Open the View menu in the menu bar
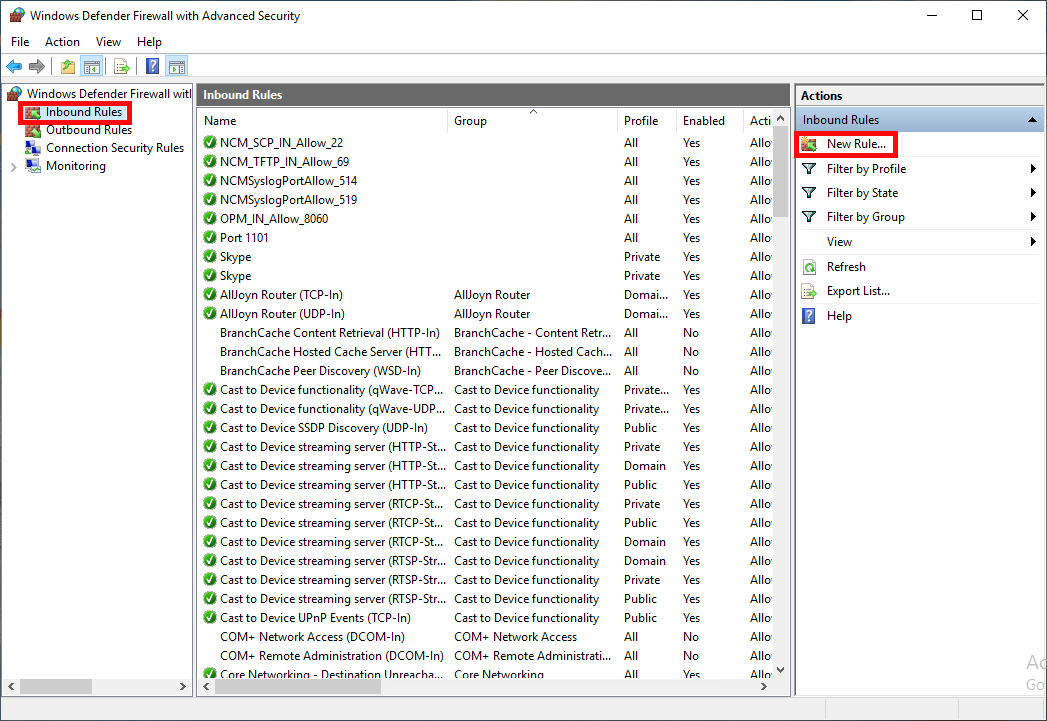The image size is (1047, 721). 108,41
